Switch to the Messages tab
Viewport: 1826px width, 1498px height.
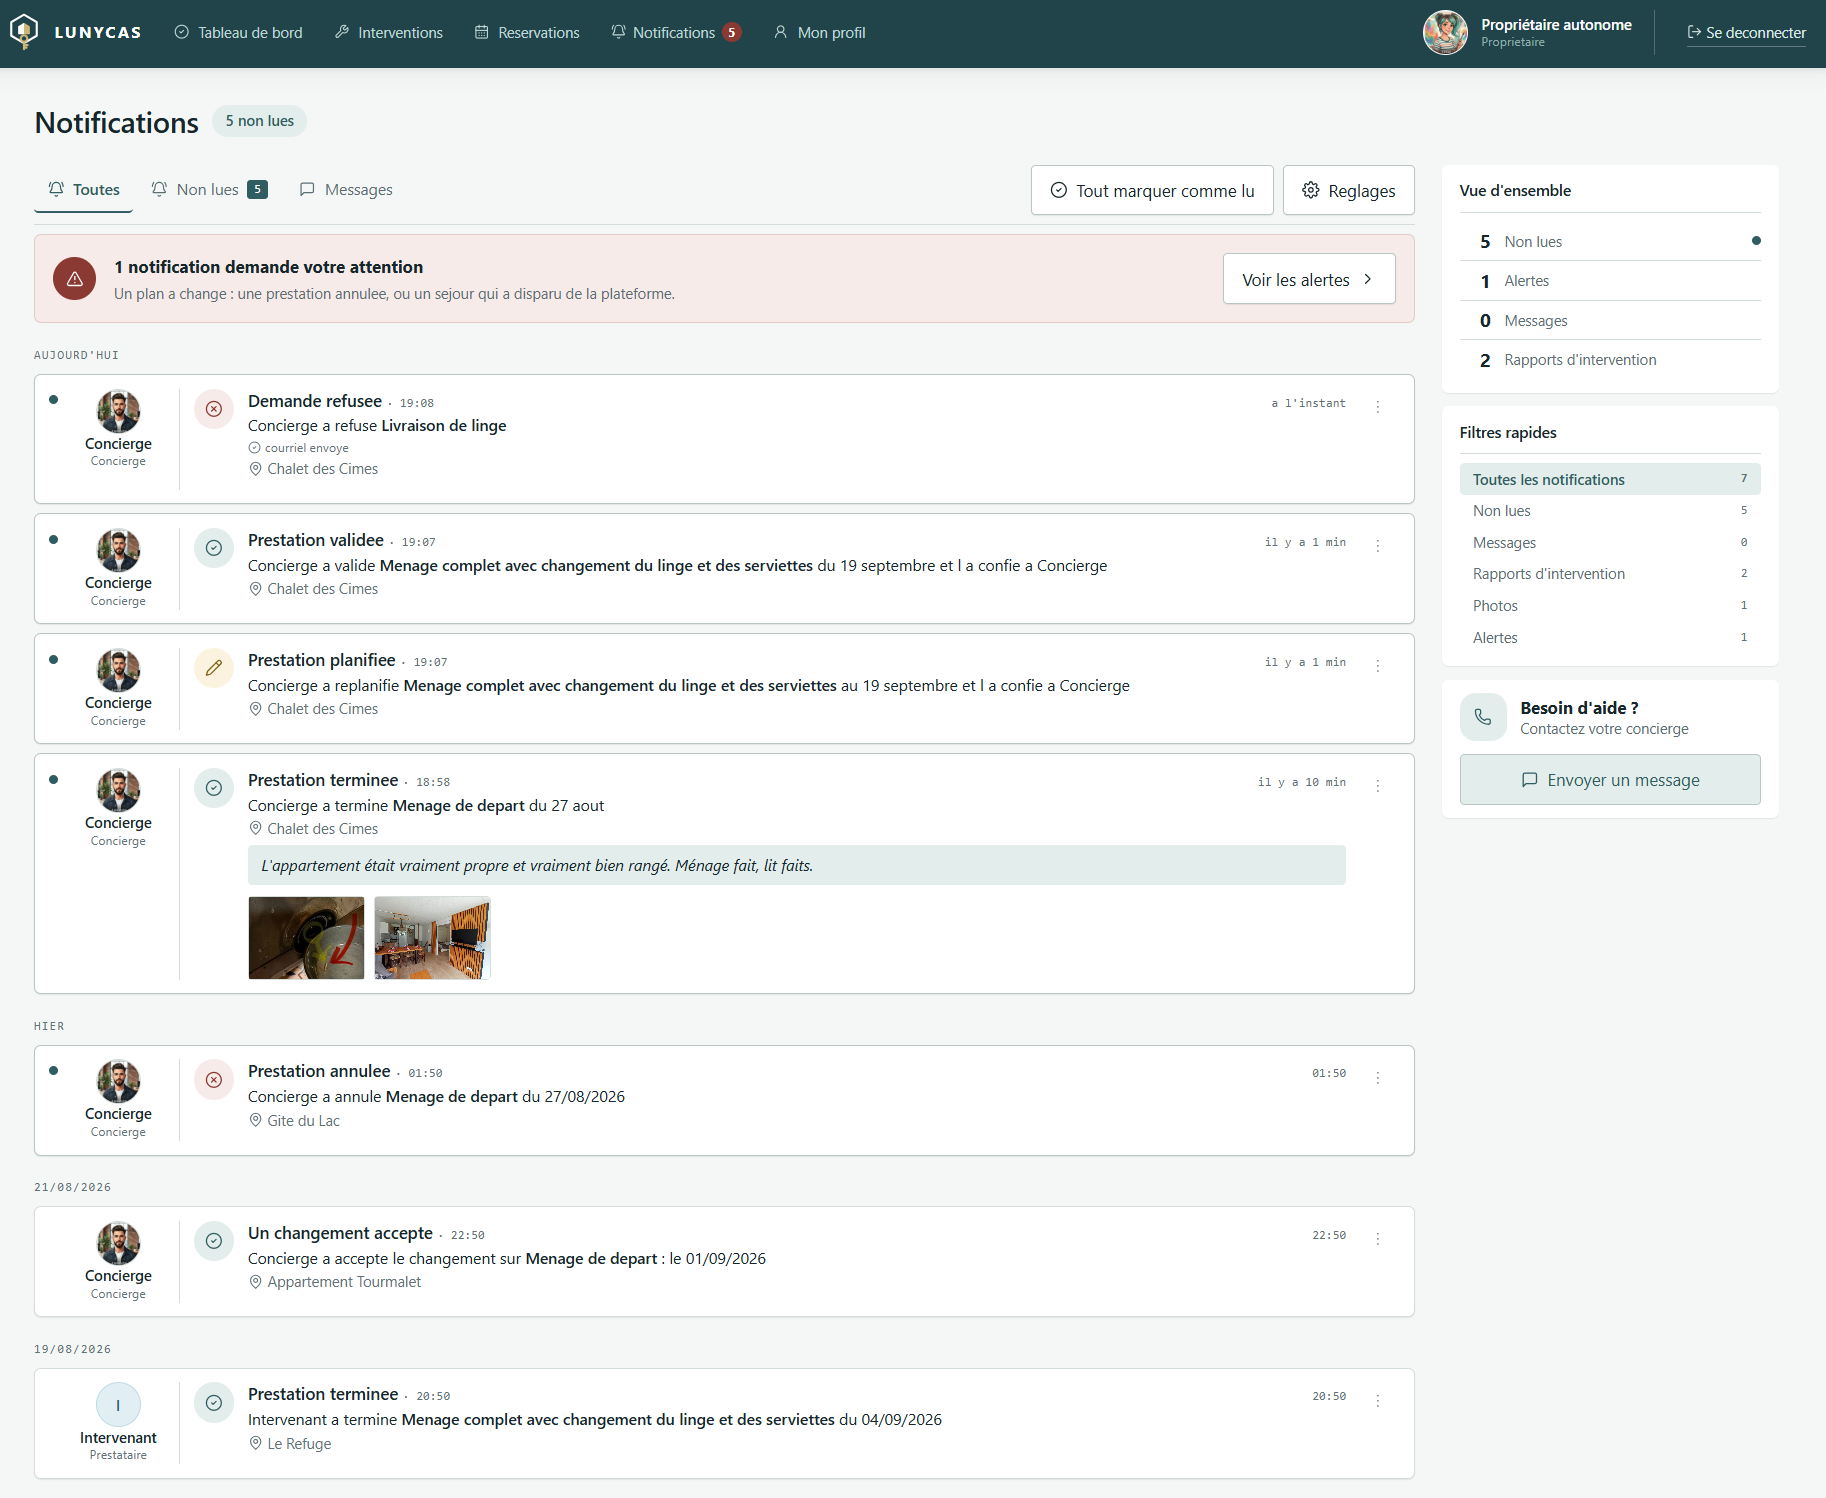click(x=346, y=190)
